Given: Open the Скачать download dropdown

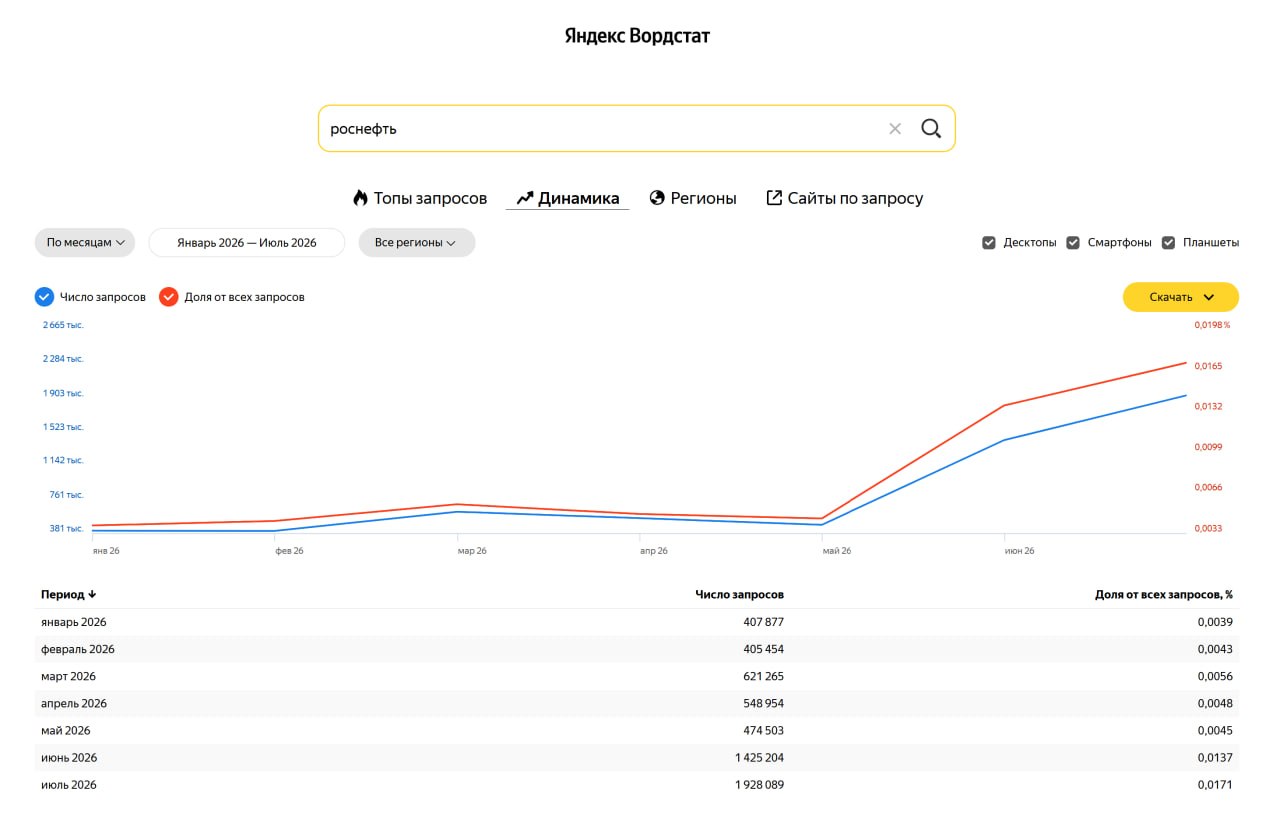Looking at the screenshot, I should tap(1180, 297).
